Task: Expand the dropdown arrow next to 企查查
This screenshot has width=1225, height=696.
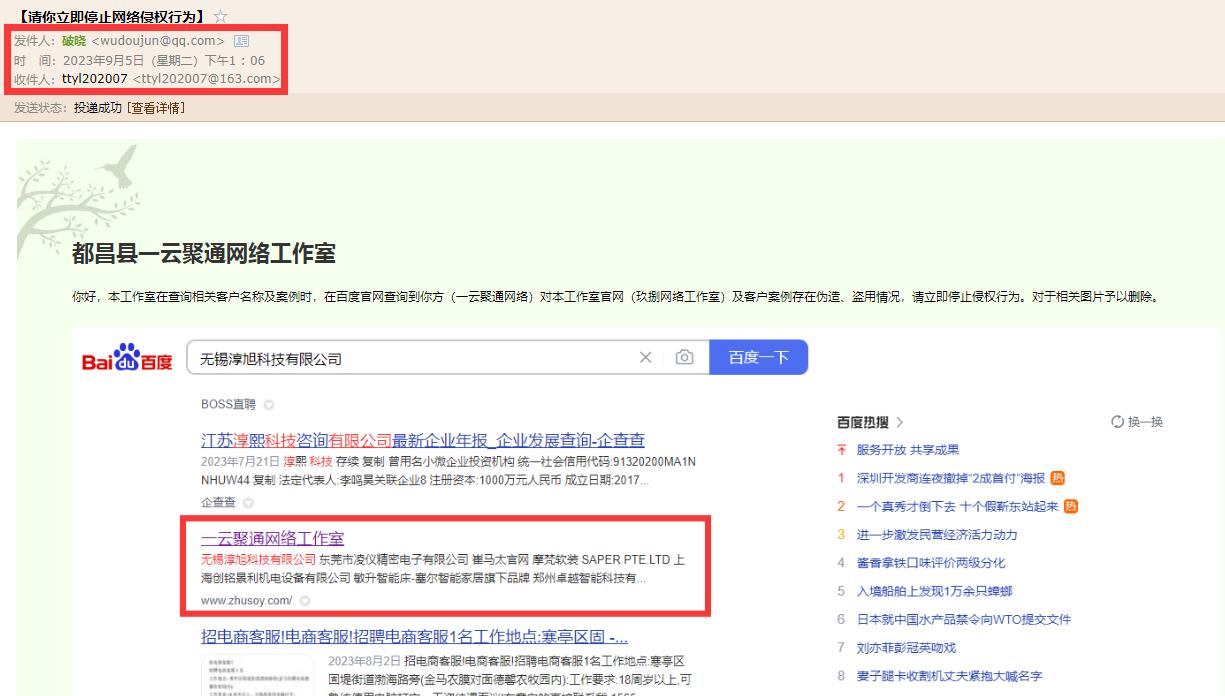Action: tap(248, 503)
